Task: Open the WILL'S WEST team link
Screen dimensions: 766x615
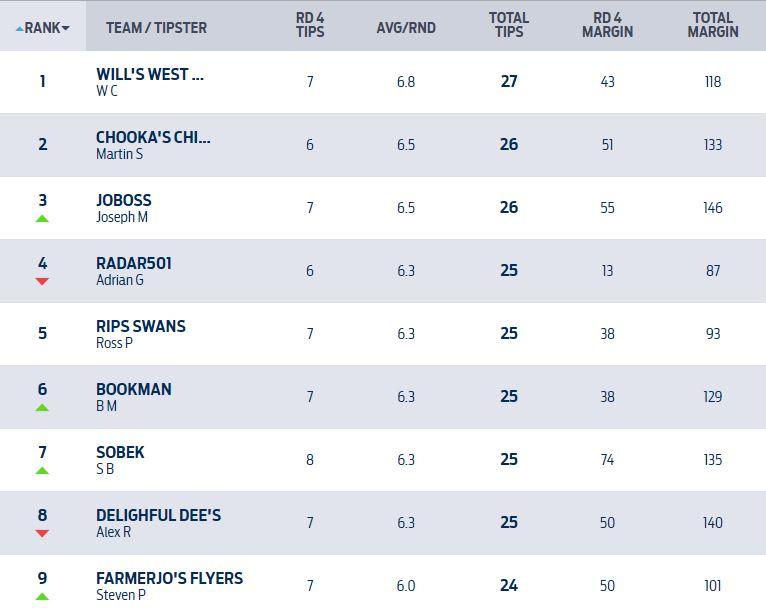Action: point(150,74)
